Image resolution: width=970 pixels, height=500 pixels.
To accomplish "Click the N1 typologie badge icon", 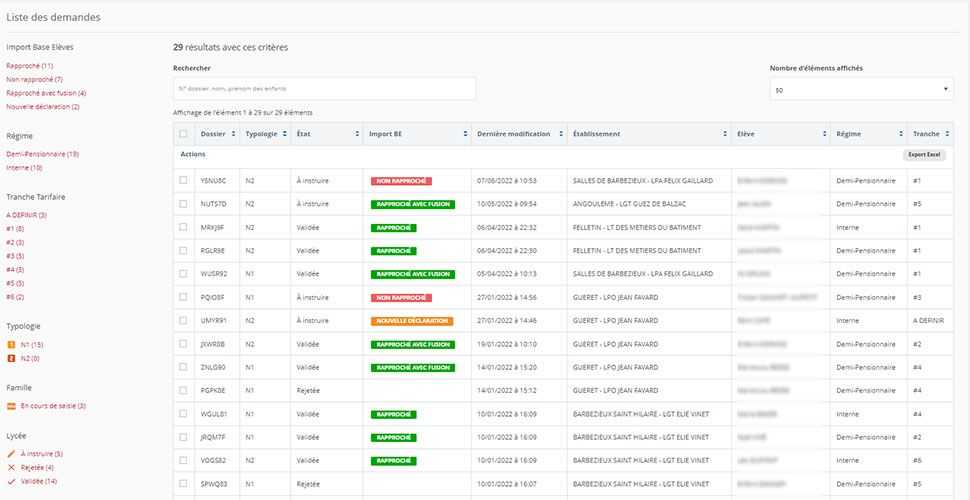I will [10, 345].
